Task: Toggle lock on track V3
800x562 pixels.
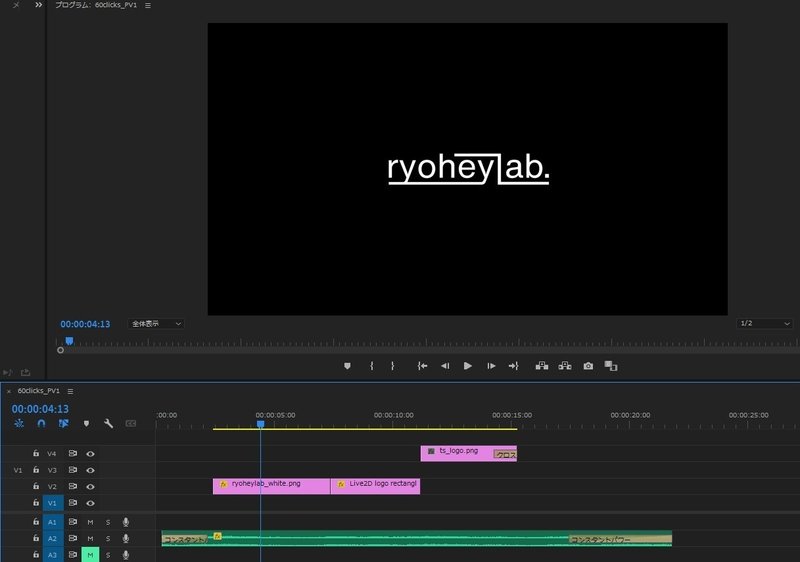Action: pyautogui.click(x=36, y=470)
